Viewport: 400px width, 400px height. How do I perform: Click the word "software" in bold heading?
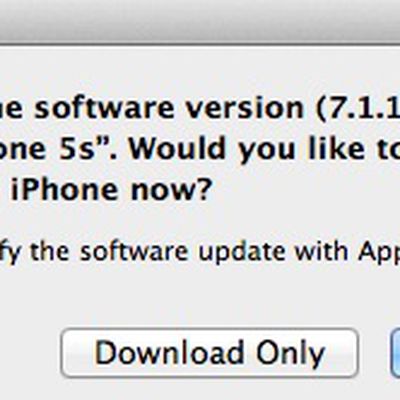[x=105, y=107]
